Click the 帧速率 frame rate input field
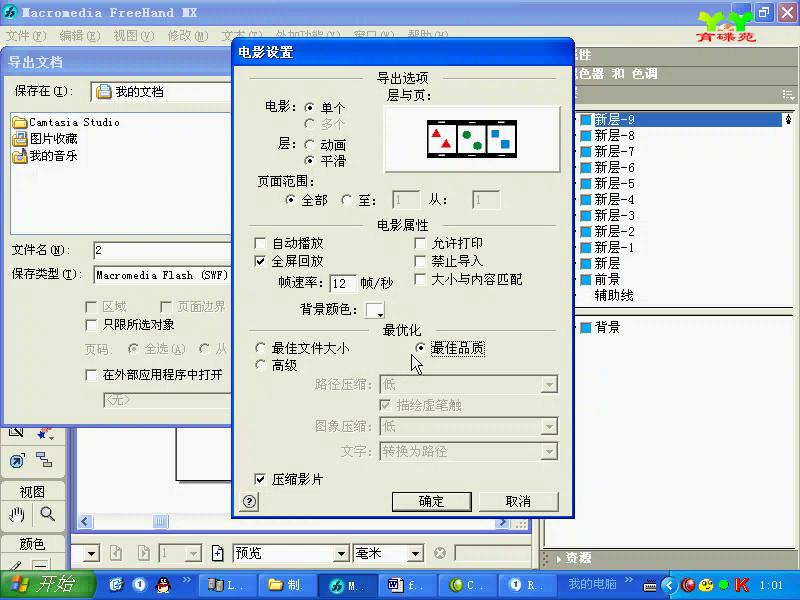The height and width of the screenshot is (600, 800). (342, 283)
